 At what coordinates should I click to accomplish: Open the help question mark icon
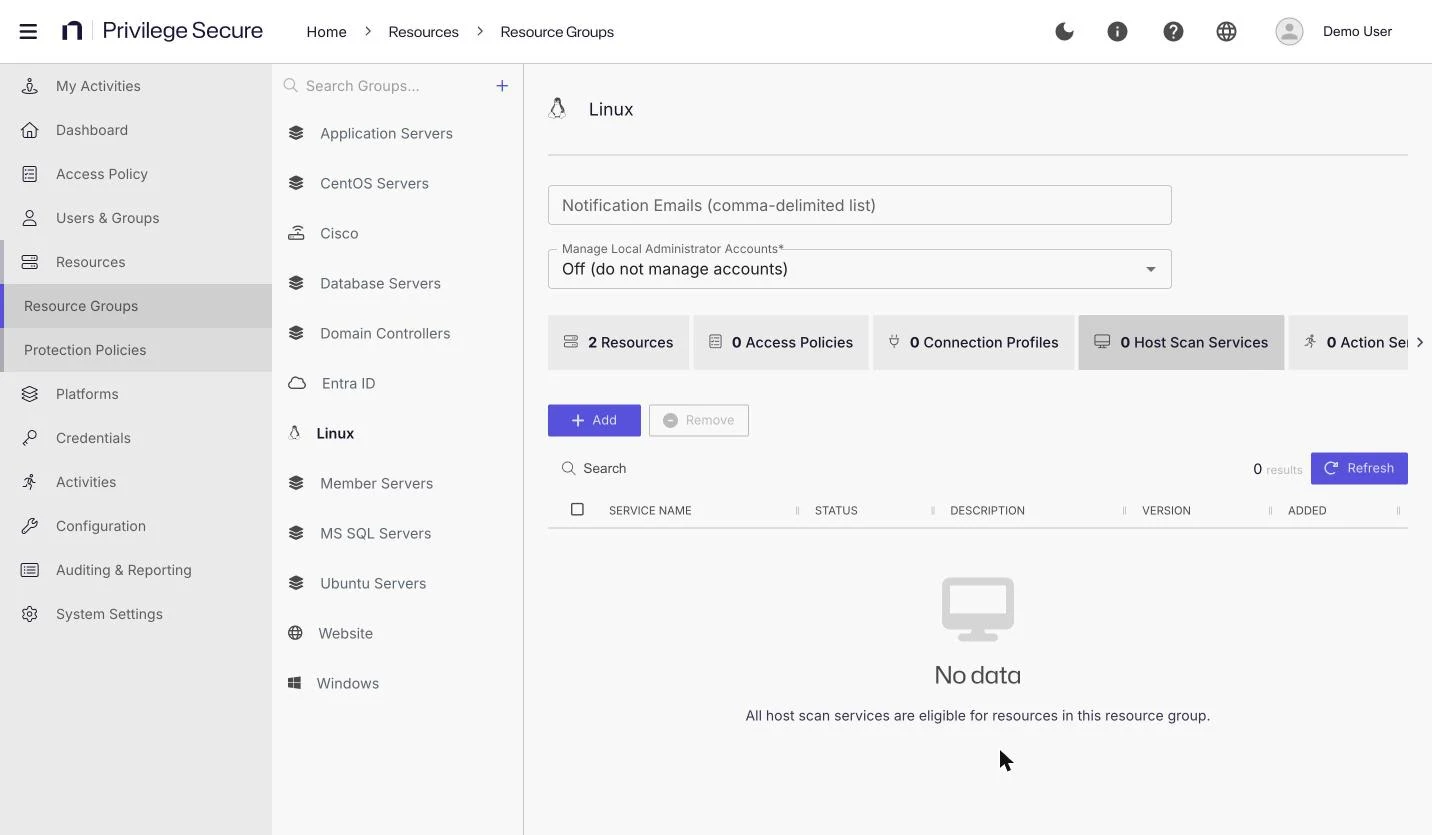[1173, 31]
